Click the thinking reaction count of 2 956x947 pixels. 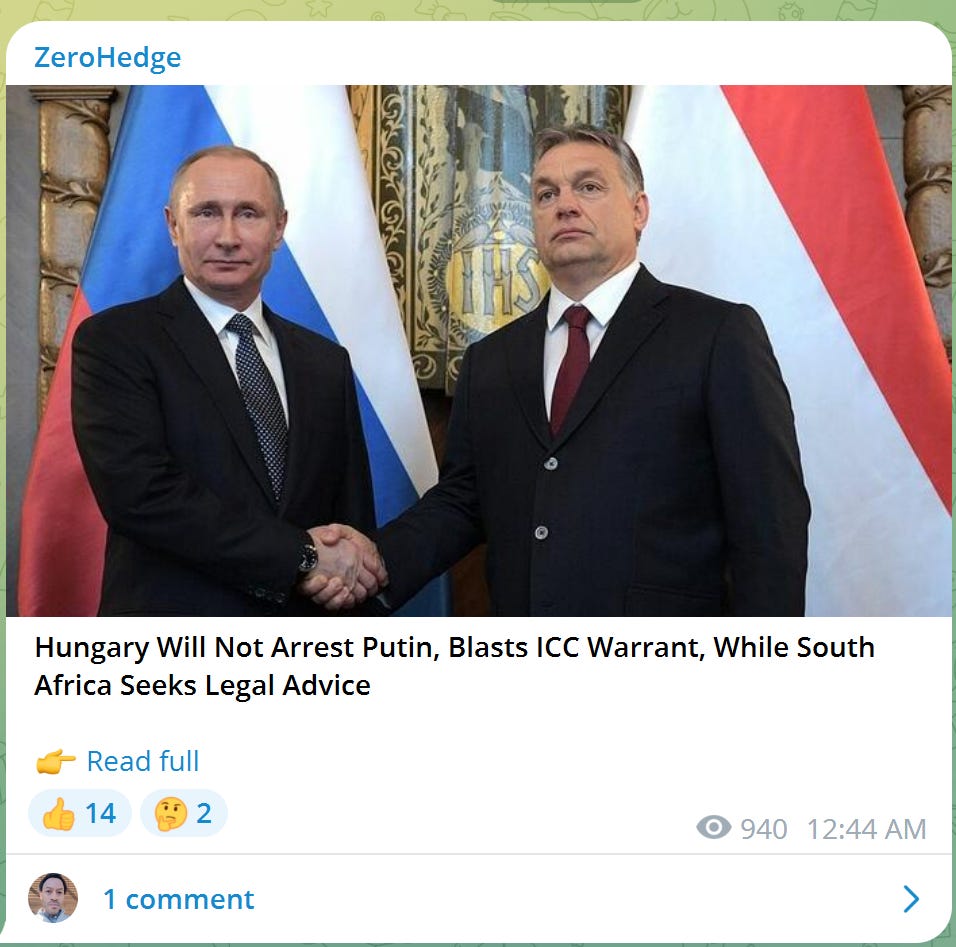(x=204, y=813)
